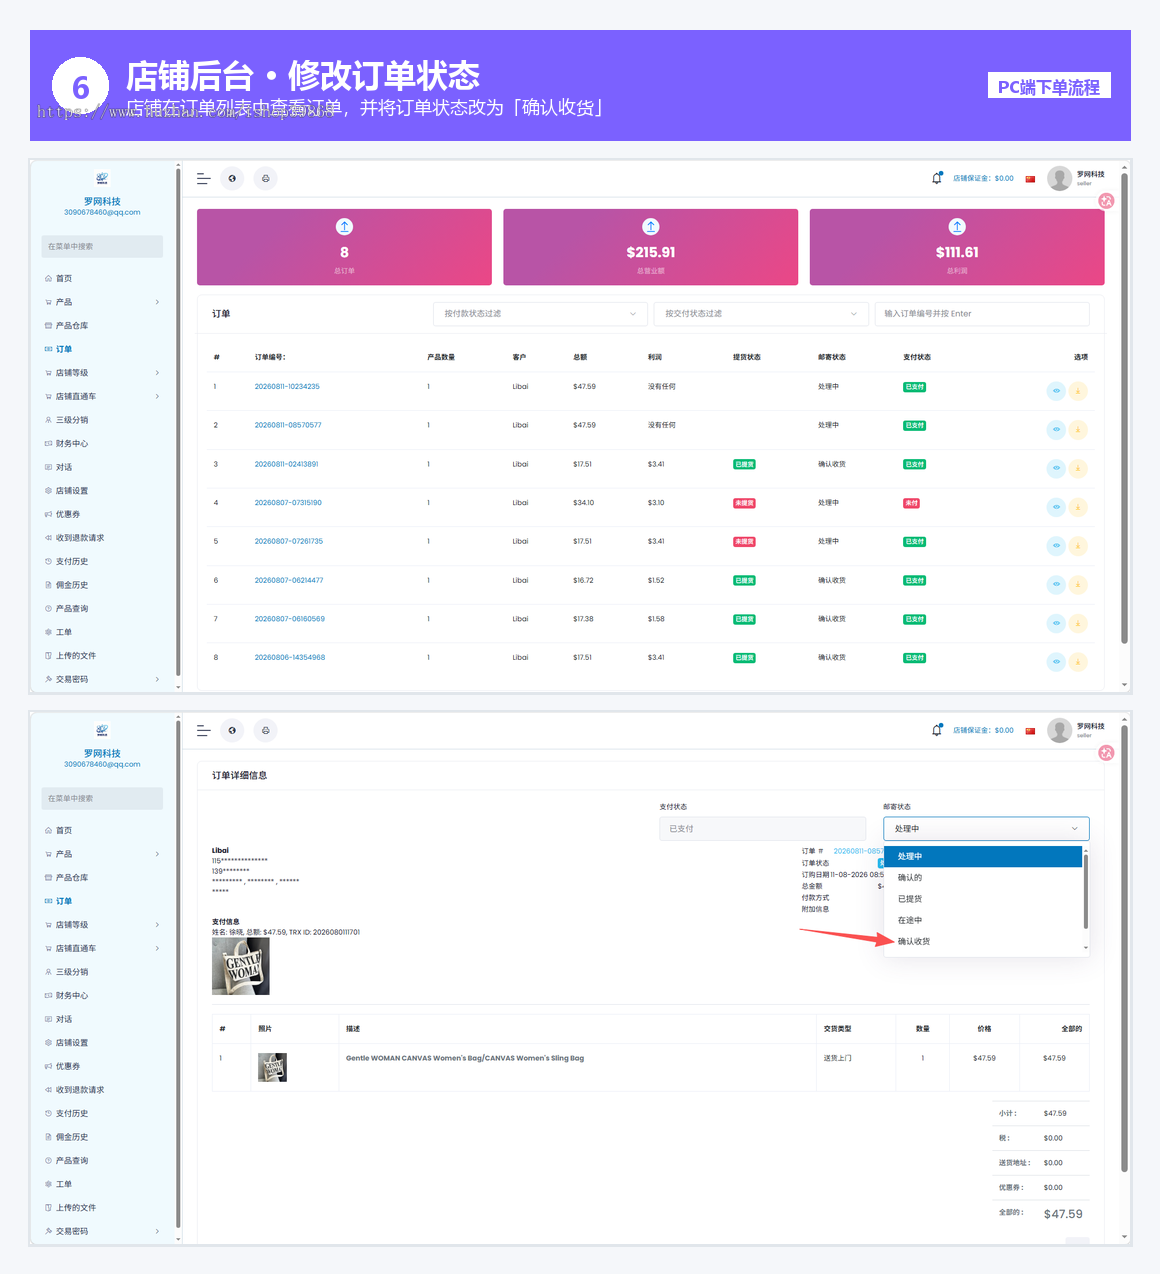The image size is (1160, 1274).
Task: Download invoice for order 20260807-07315190
Action: 1078,507
